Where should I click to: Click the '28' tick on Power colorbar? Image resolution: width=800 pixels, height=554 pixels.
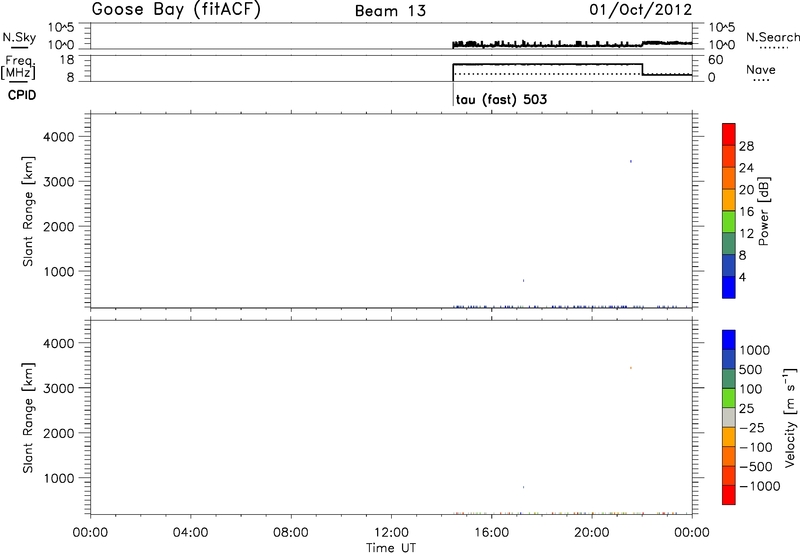point(746,146)
